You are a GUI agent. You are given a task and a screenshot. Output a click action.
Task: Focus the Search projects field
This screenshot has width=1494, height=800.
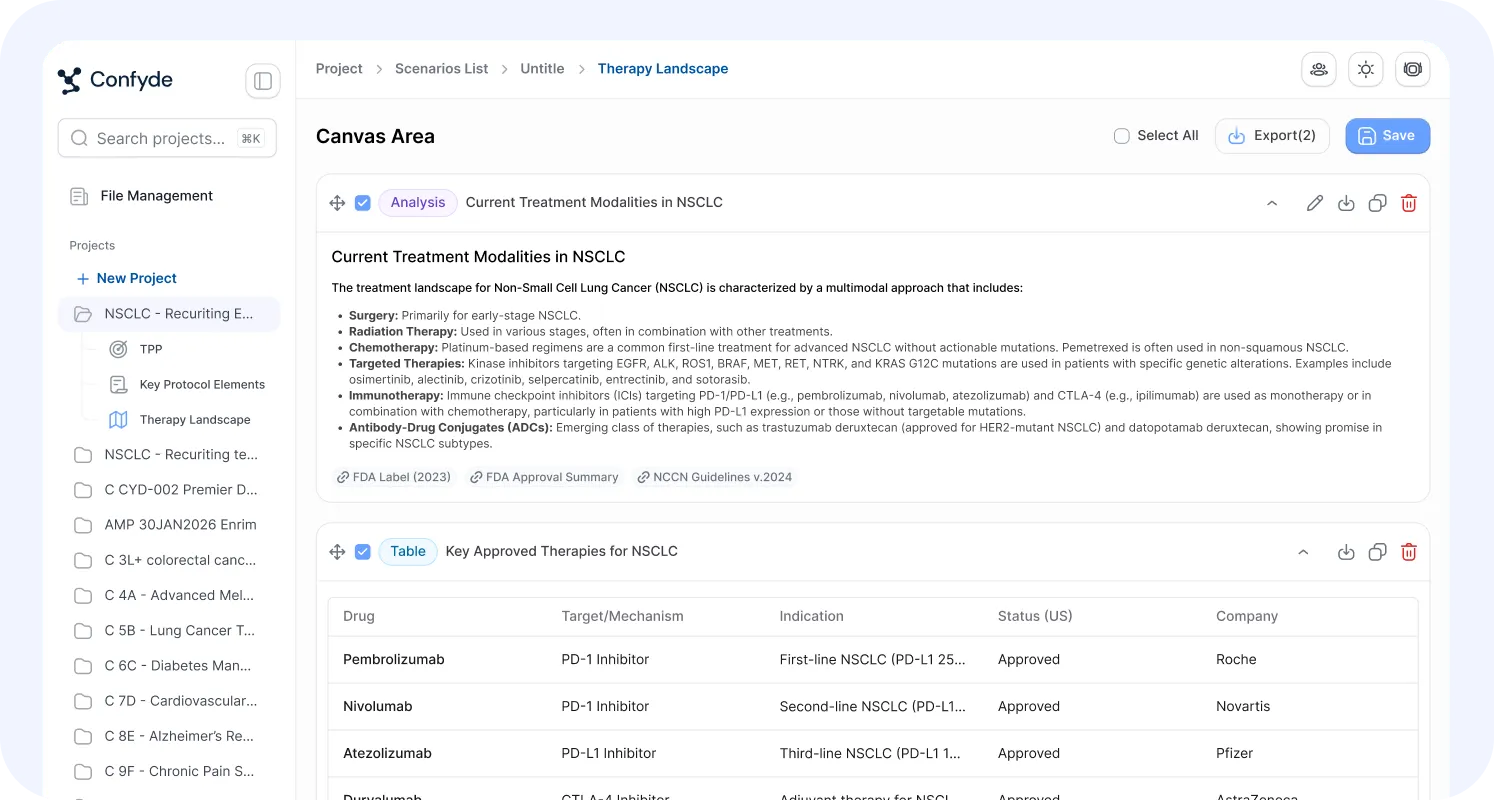[167, 139]
